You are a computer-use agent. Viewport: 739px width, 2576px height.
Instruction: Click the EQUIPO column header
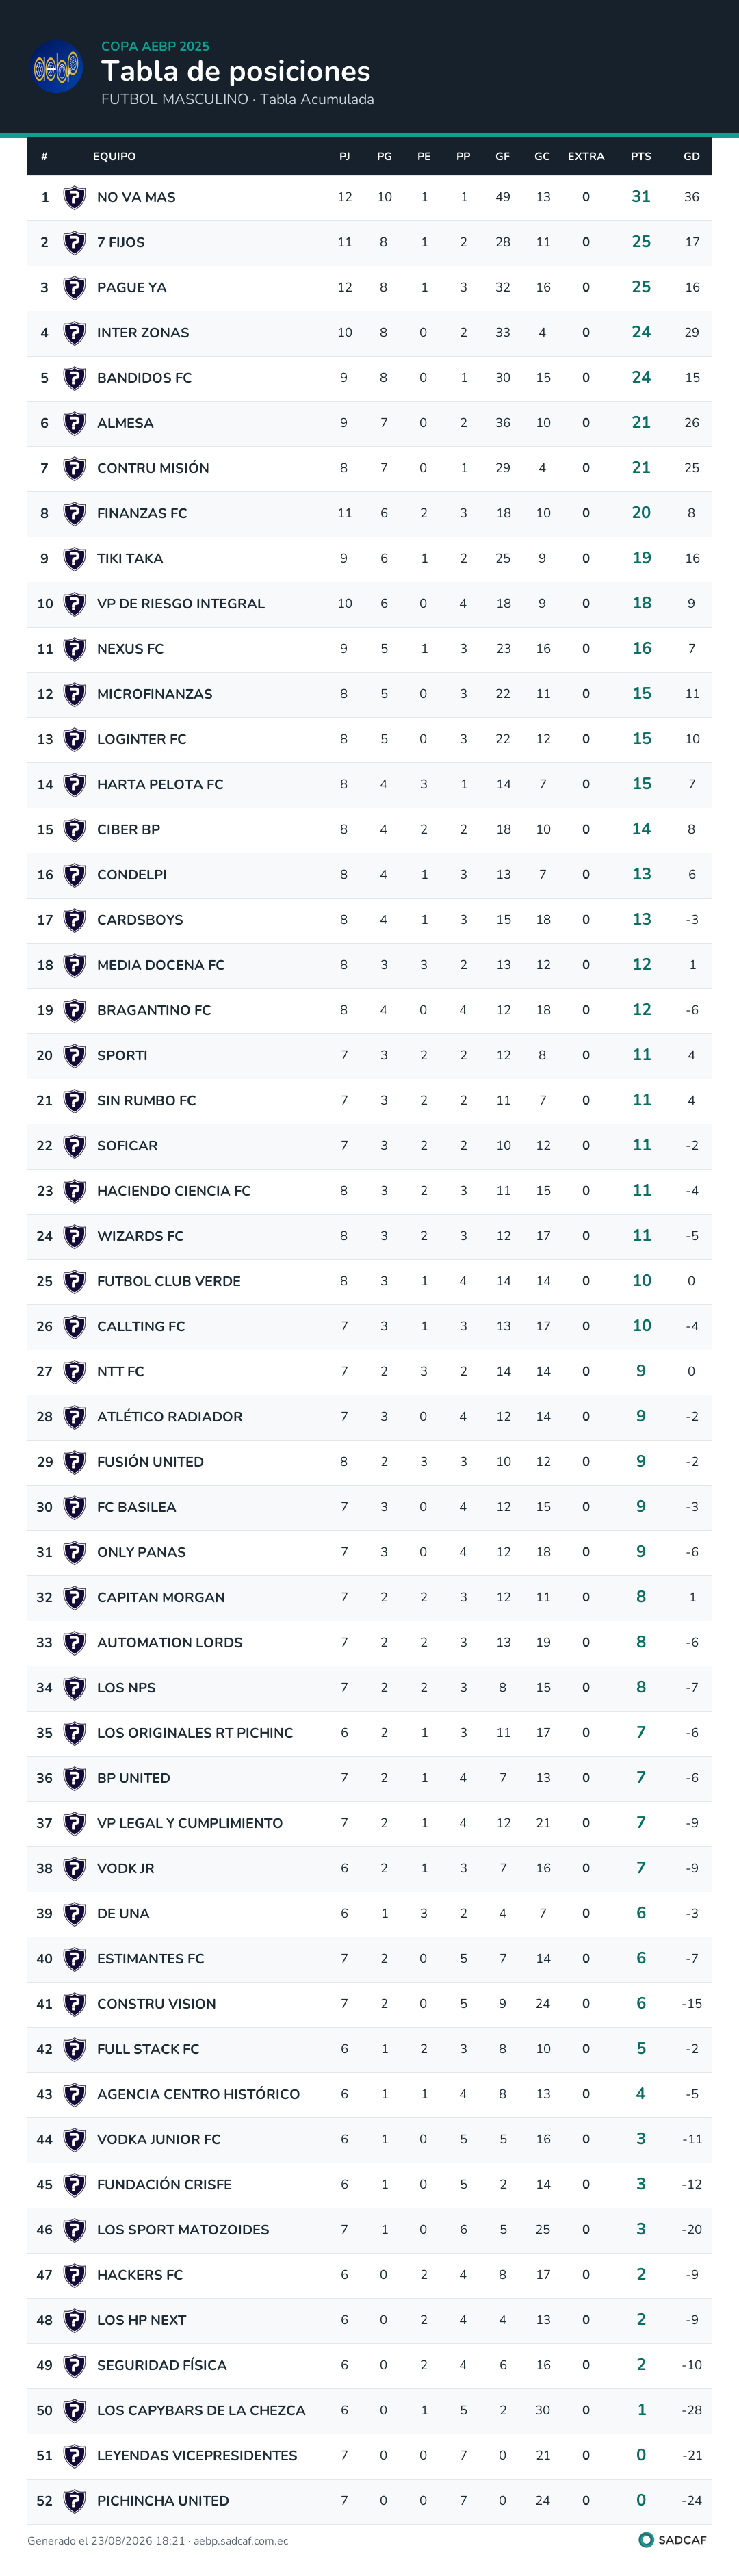[x=114, y=156]
